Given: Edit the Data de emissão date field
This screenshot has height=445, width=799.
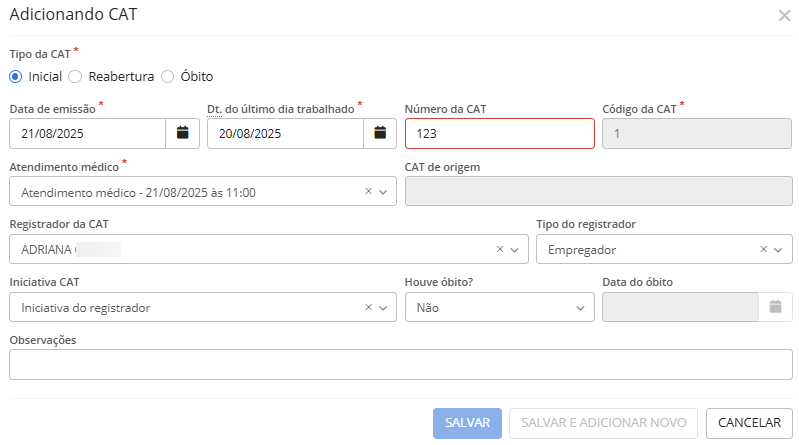Looking at the screenshot, I should 86,133.
